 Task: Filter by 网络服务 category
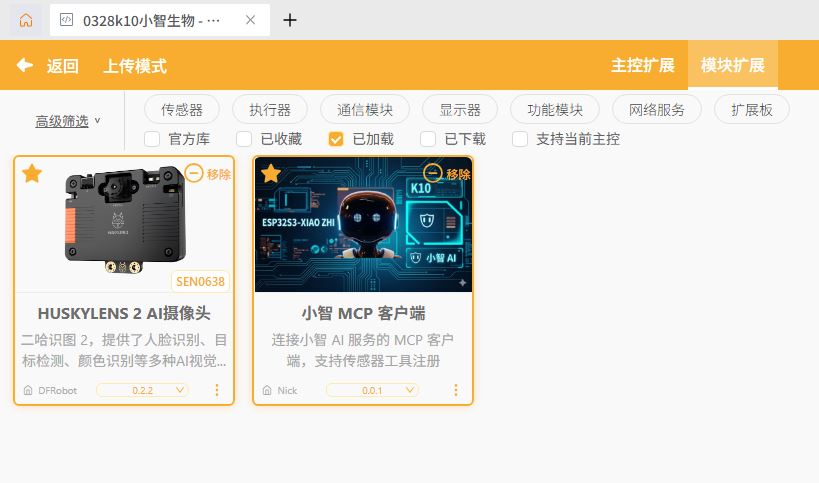(657, 110)
